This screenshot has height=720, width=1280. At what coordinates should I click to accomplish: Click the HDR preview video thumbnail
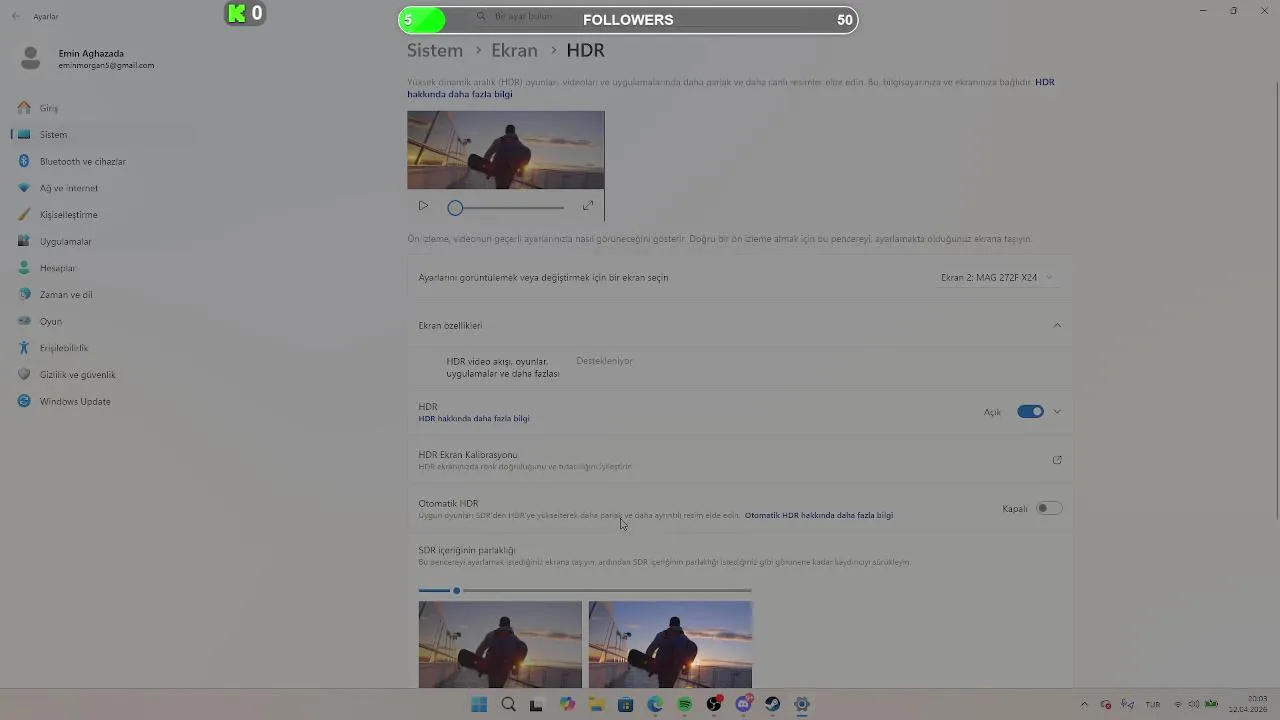coord(506,150)
